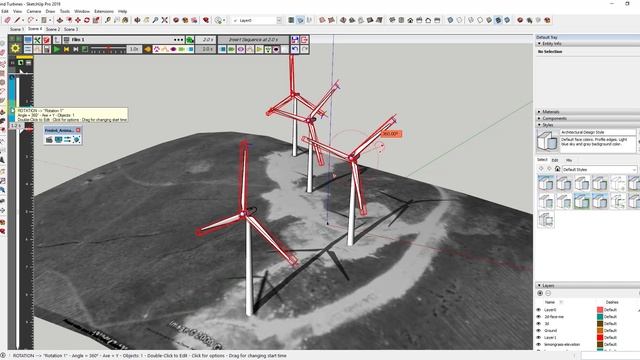Select the Zoom magnifier tool
Viewport: 640px width, 360px height.
coord(155,20)
